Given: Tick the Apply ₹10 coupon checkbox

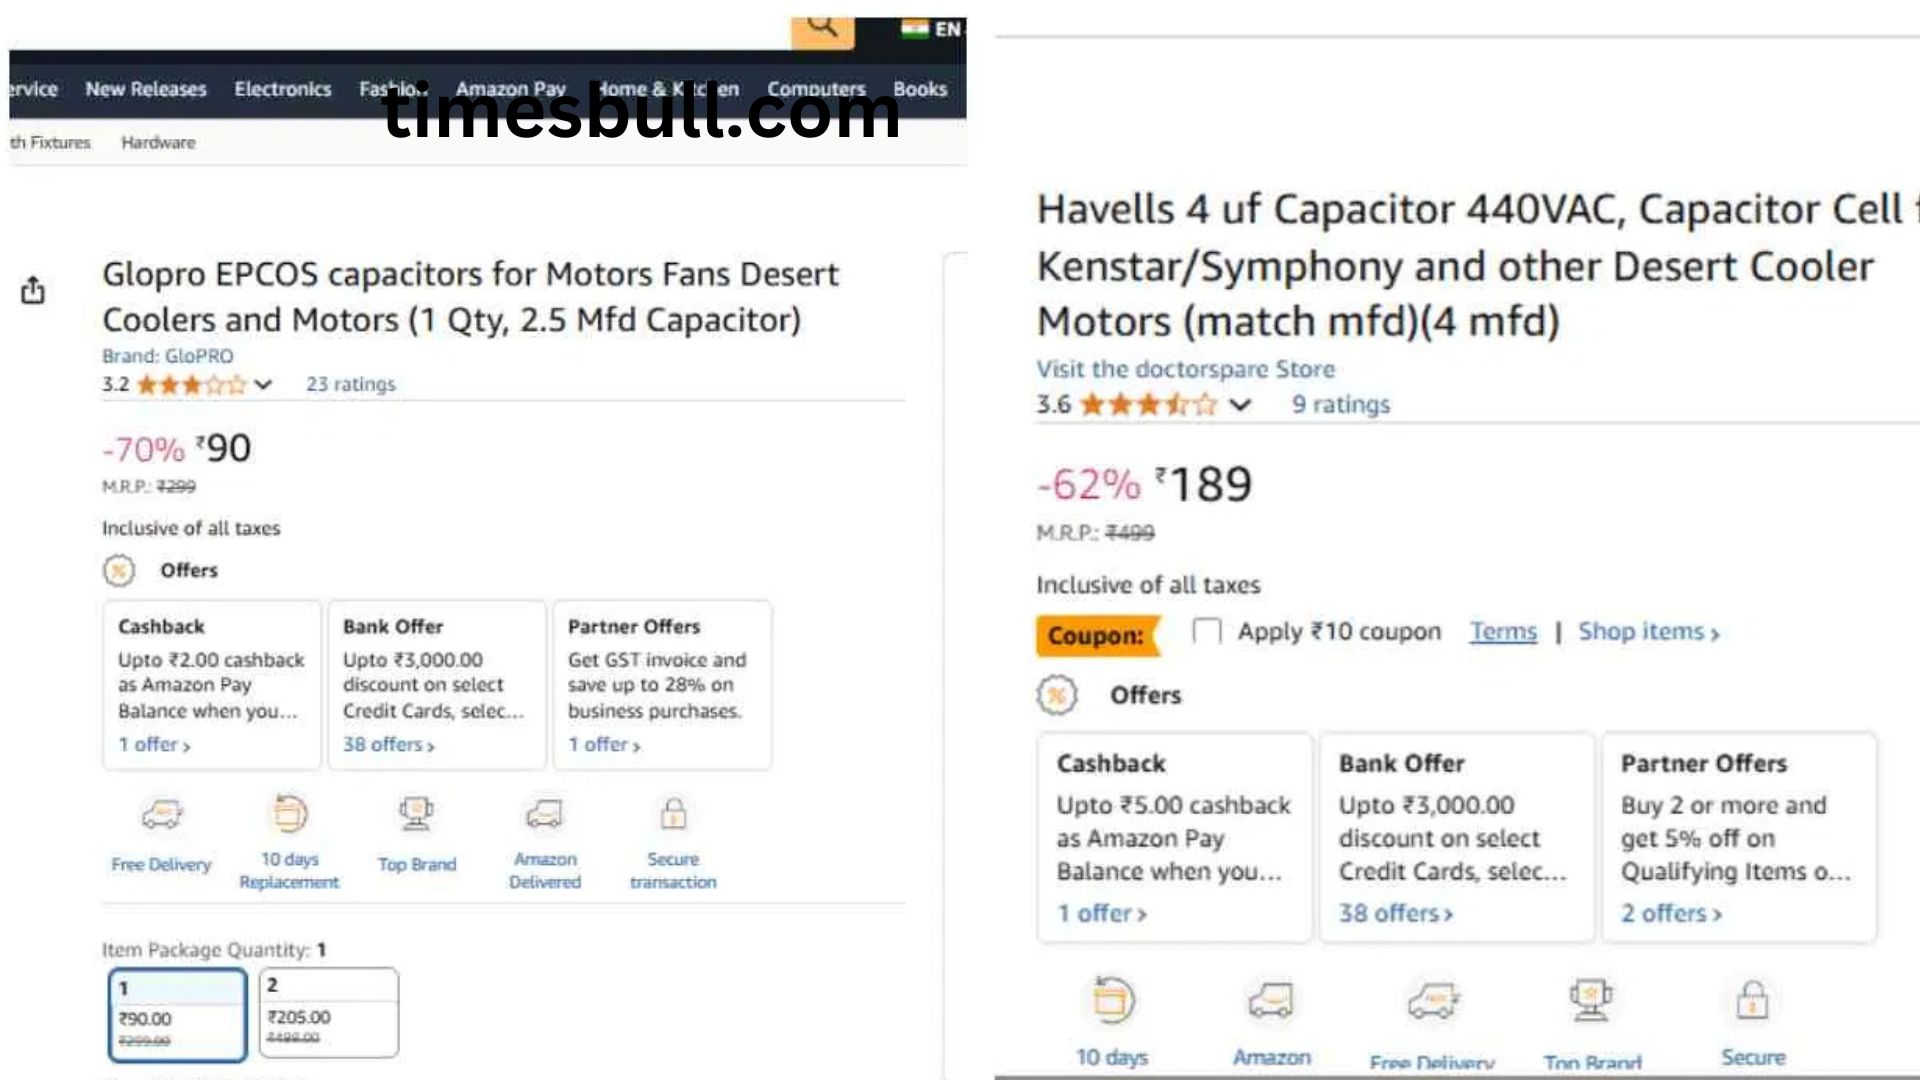Looking at the screenshot, I should [1207, 632].
